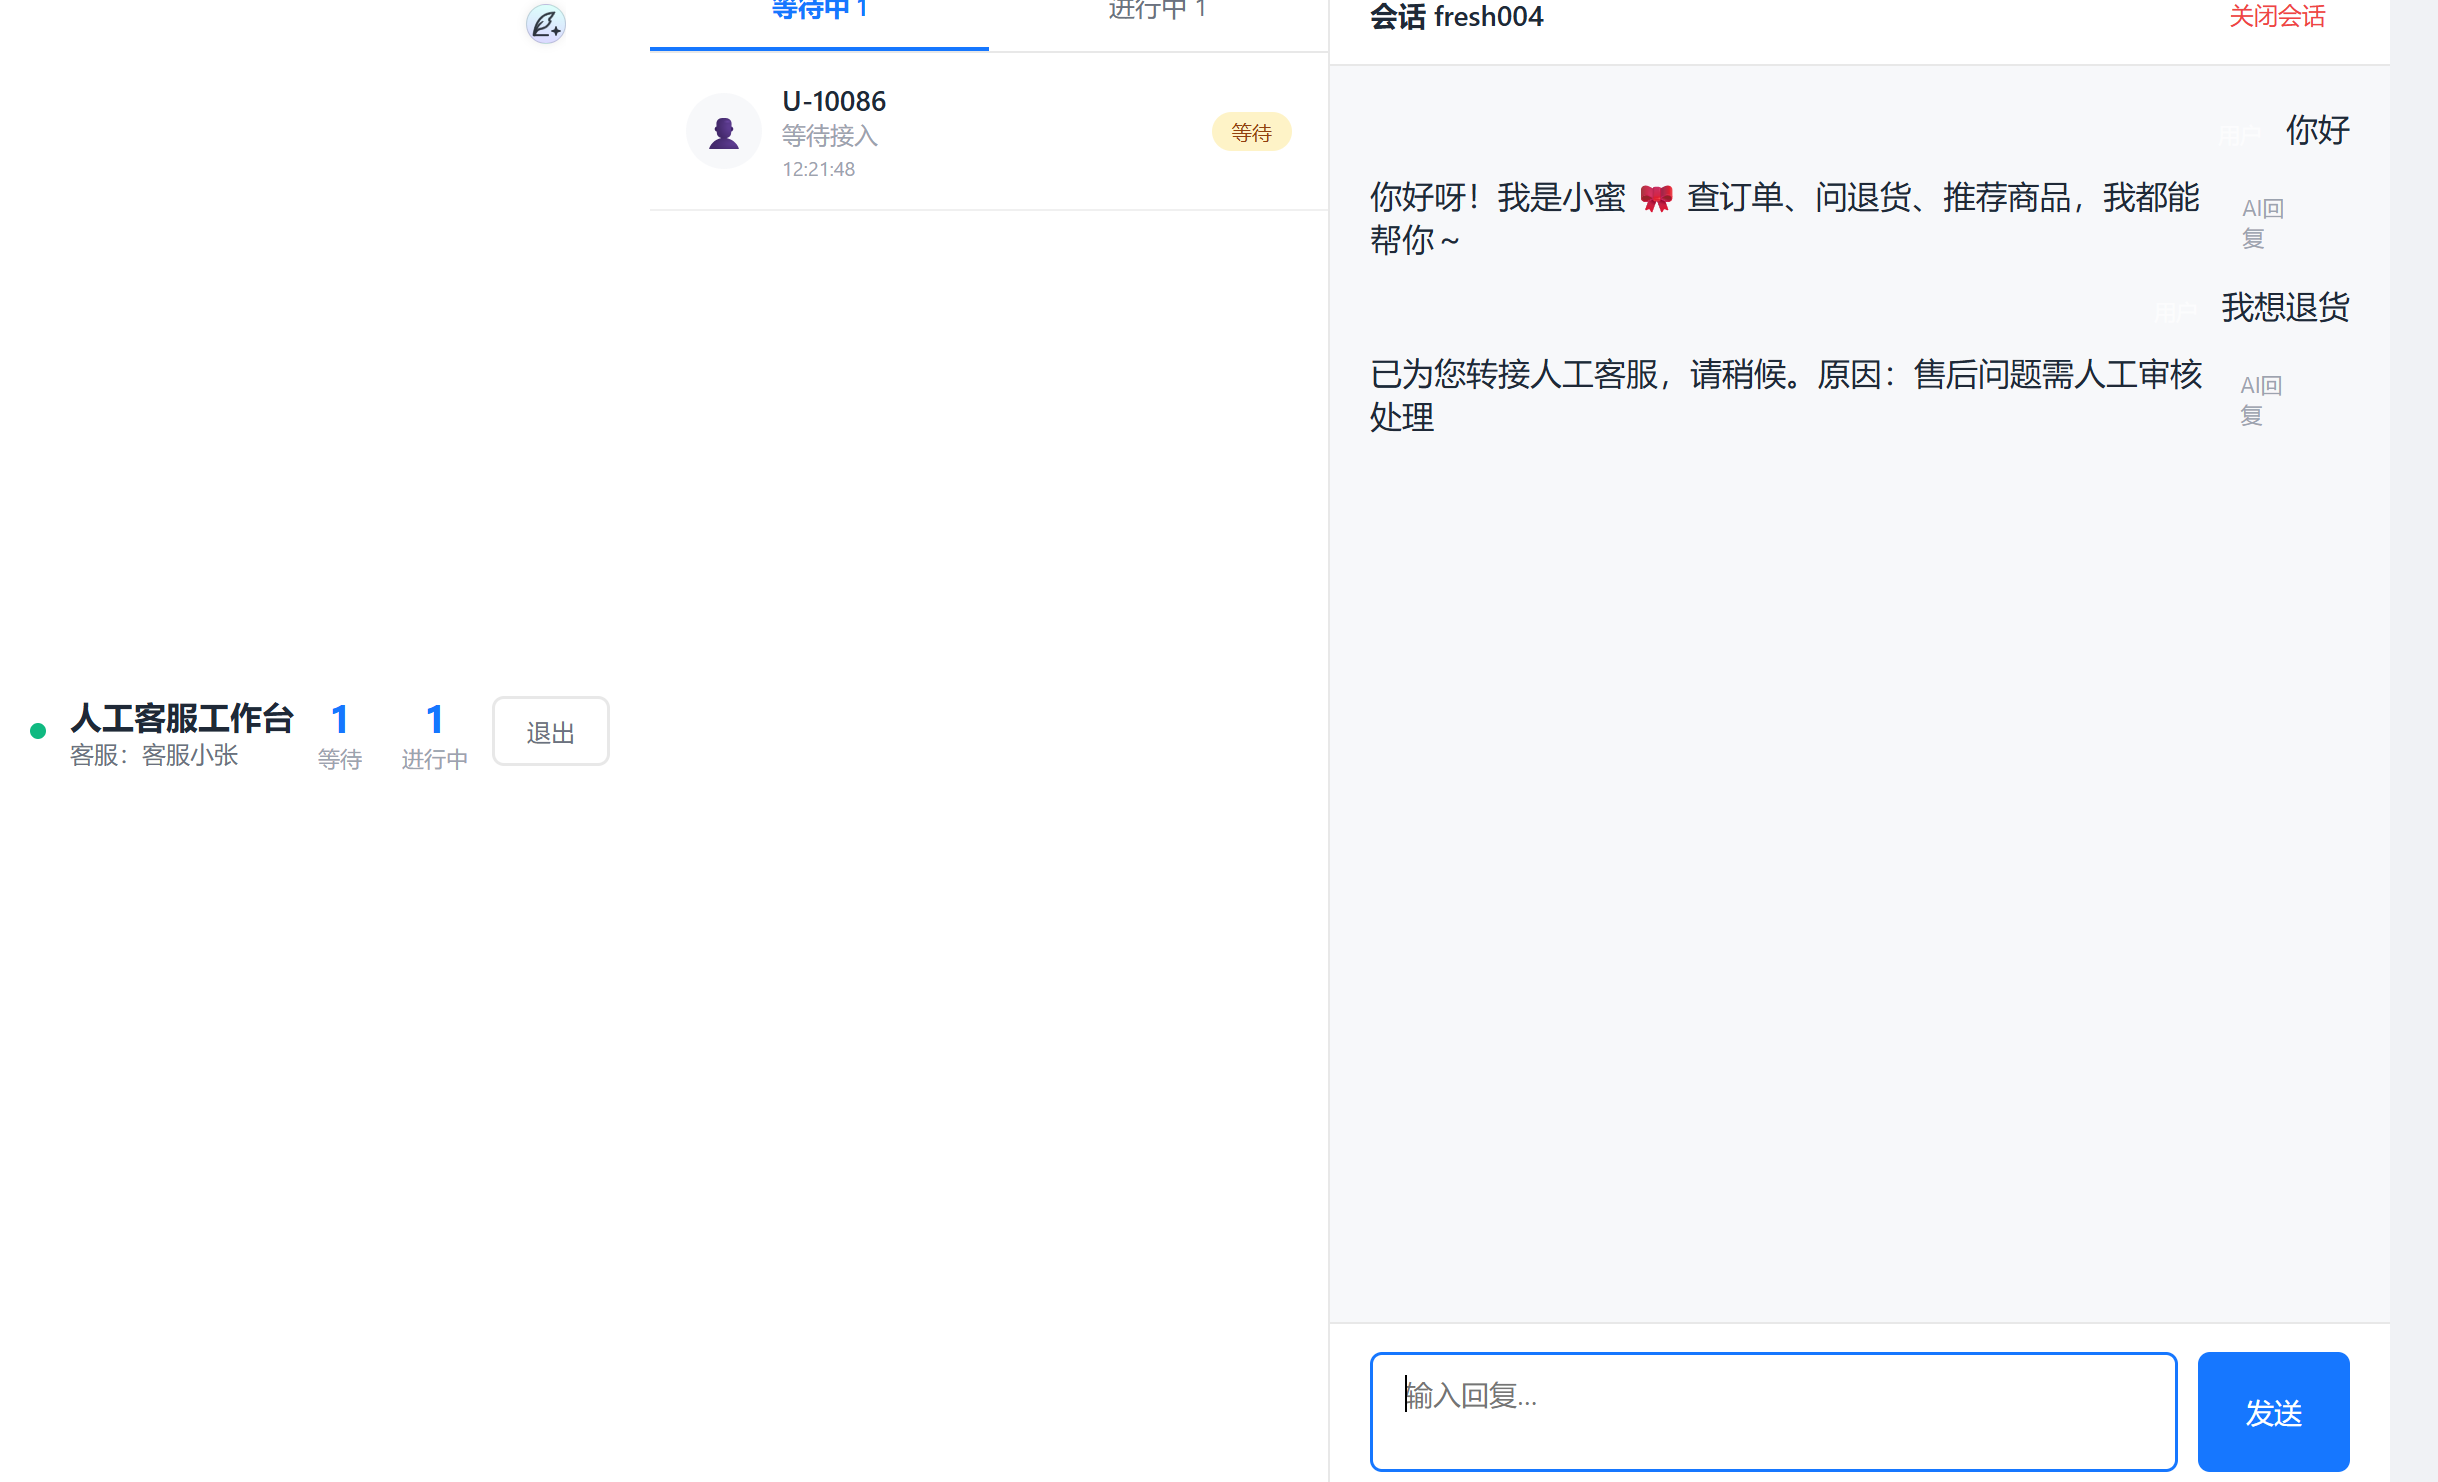
Task: Send the reply with 发送 button
Action: pos(2273,1412)
